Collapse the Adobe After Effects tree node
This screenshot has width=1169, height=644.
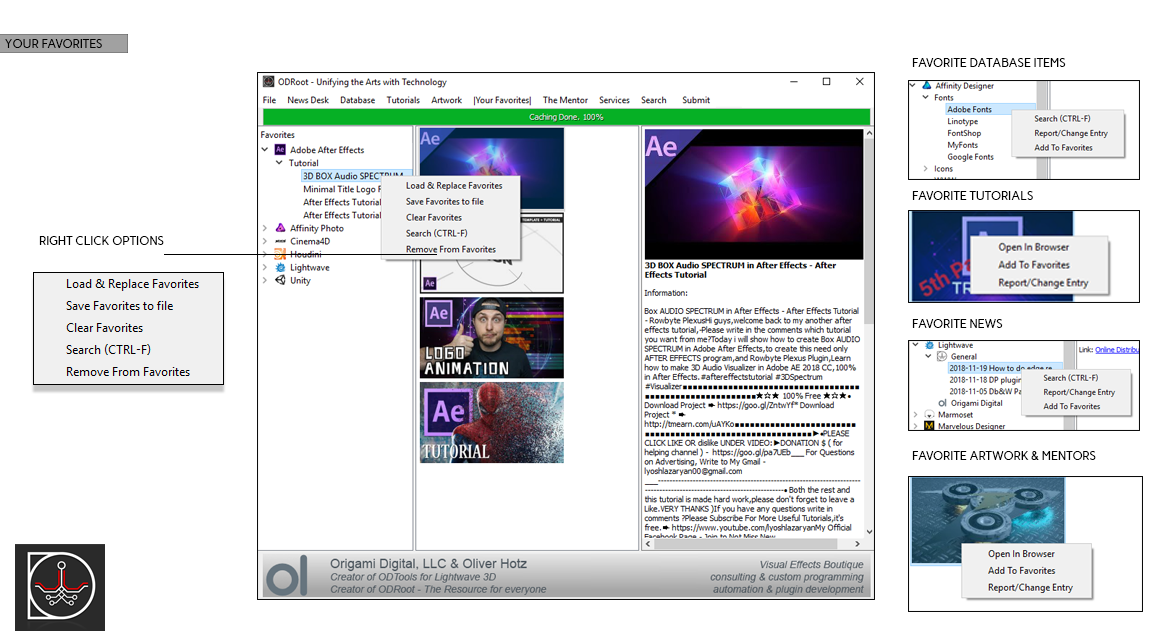265,150
